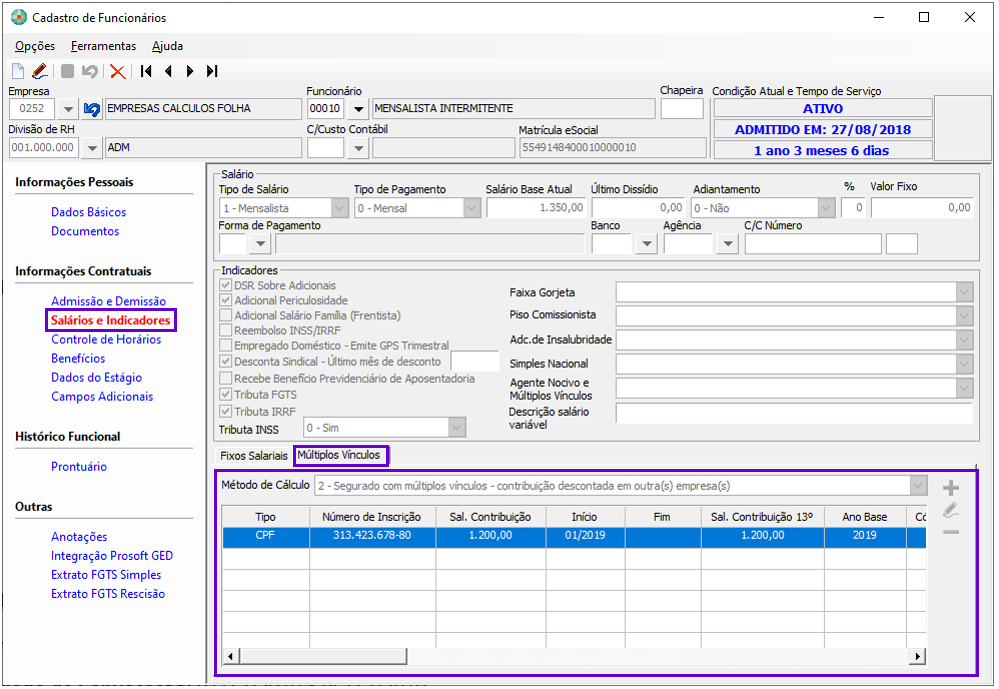Toggle Tributa IRRF checkbox
Image resolution: width=999 pixels, height=689 pixels.
pos(226,411)
